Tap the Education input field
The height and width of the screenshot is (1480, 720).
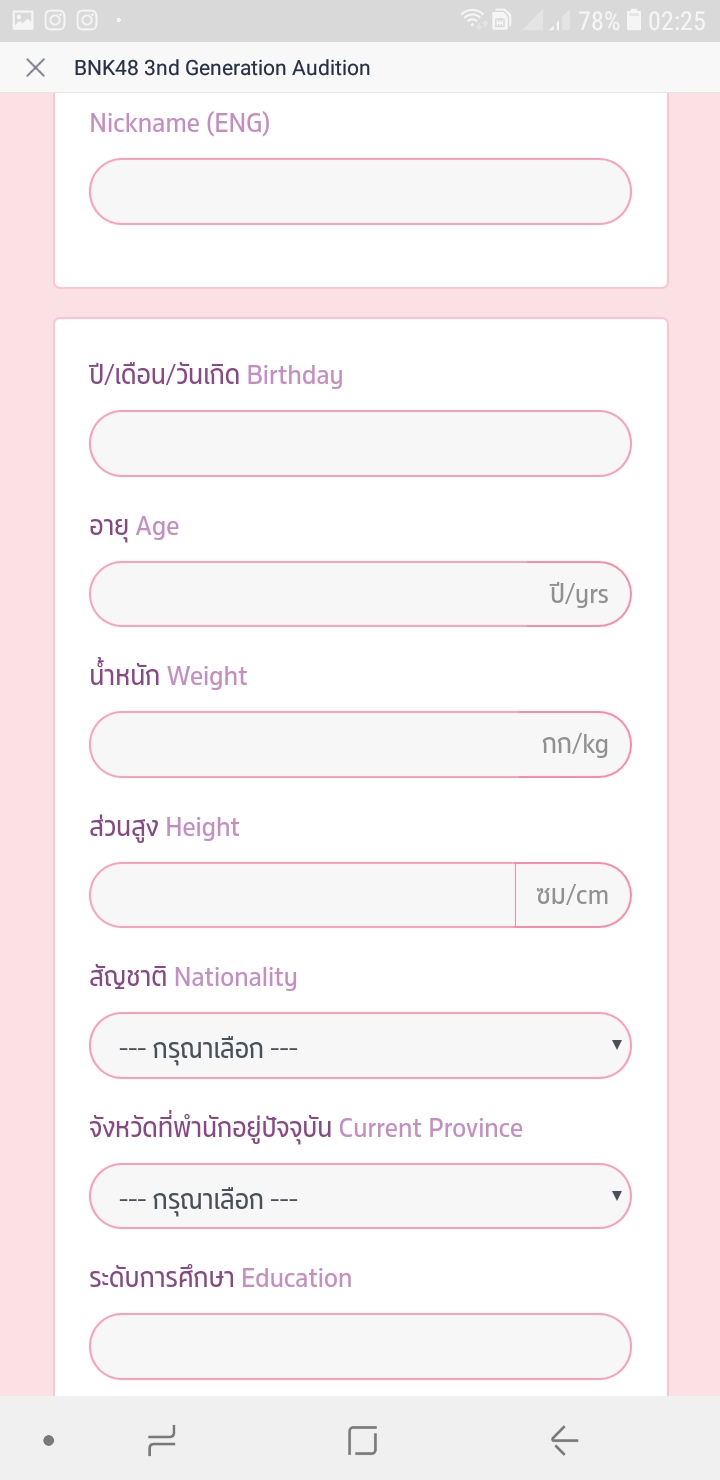[x=360, y=1346]
